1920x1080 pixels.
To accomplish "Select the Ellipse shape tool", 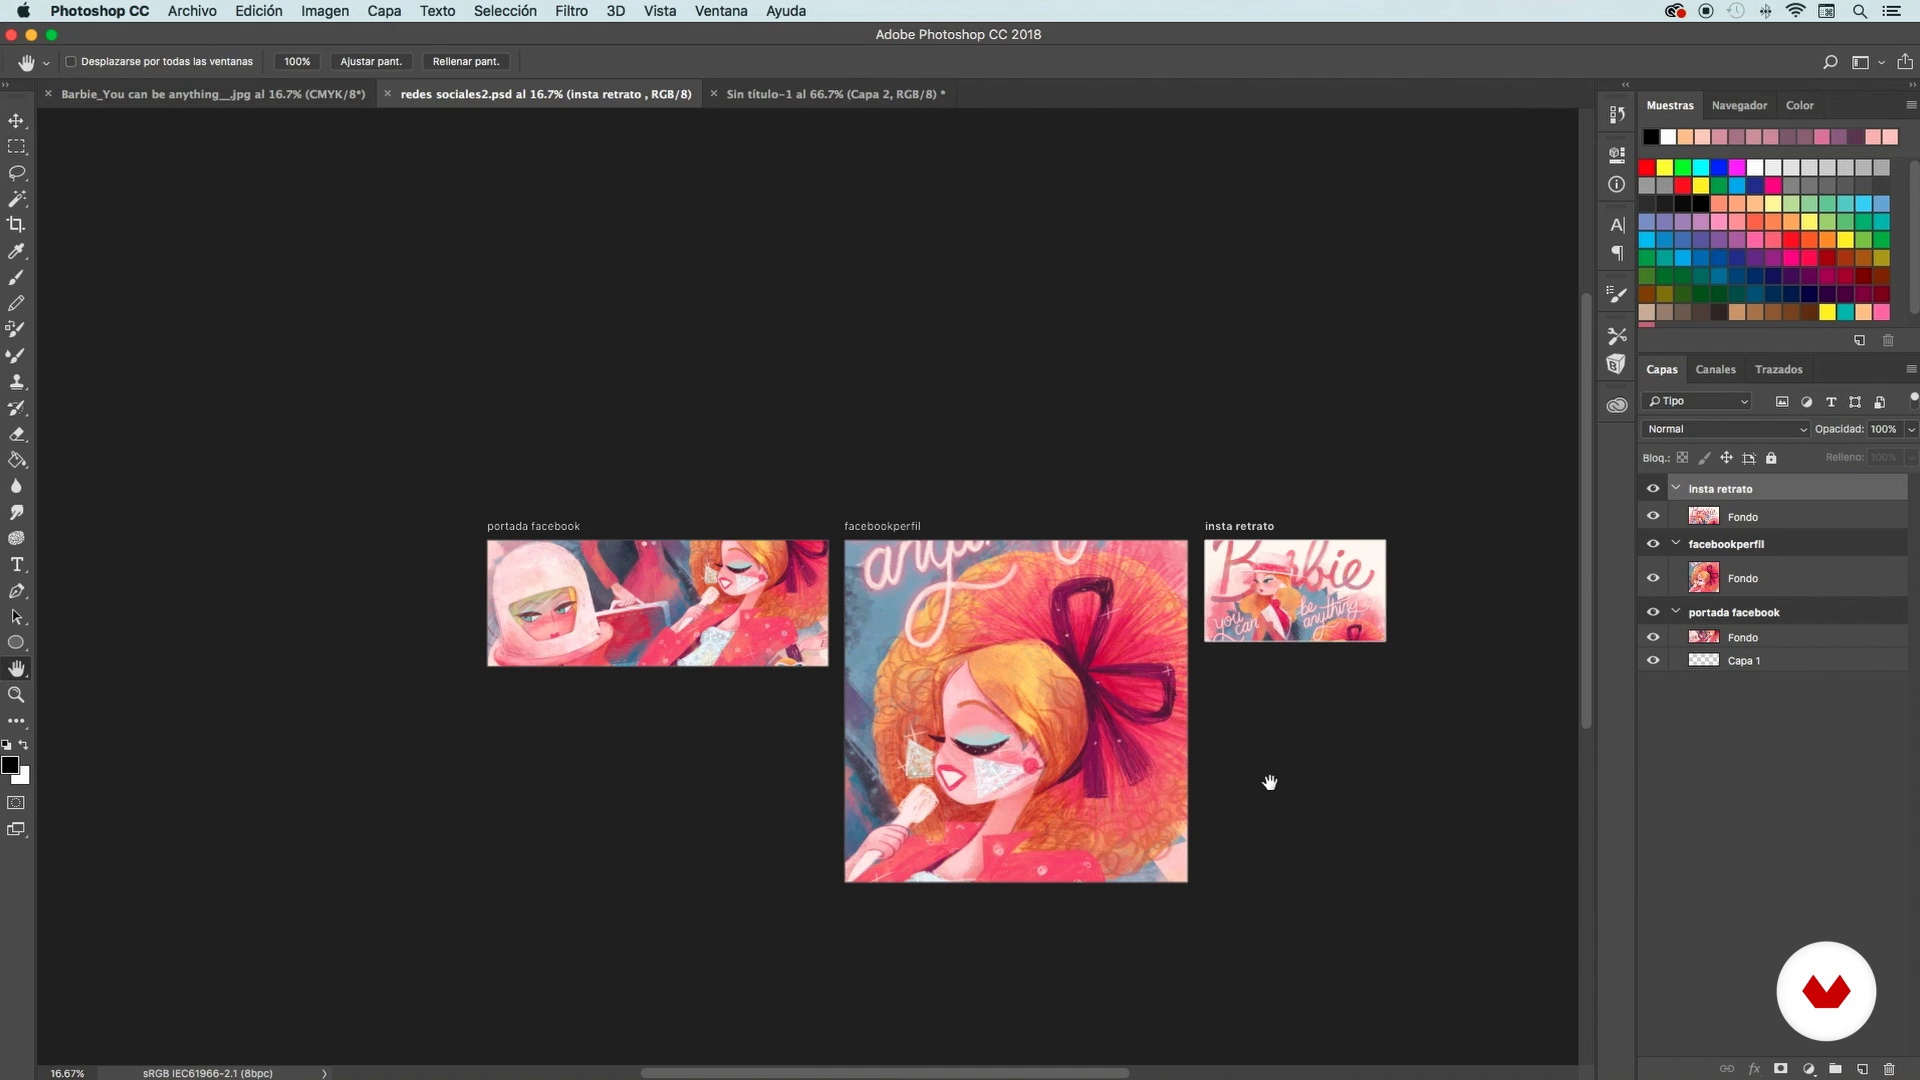I will [17, 643].
